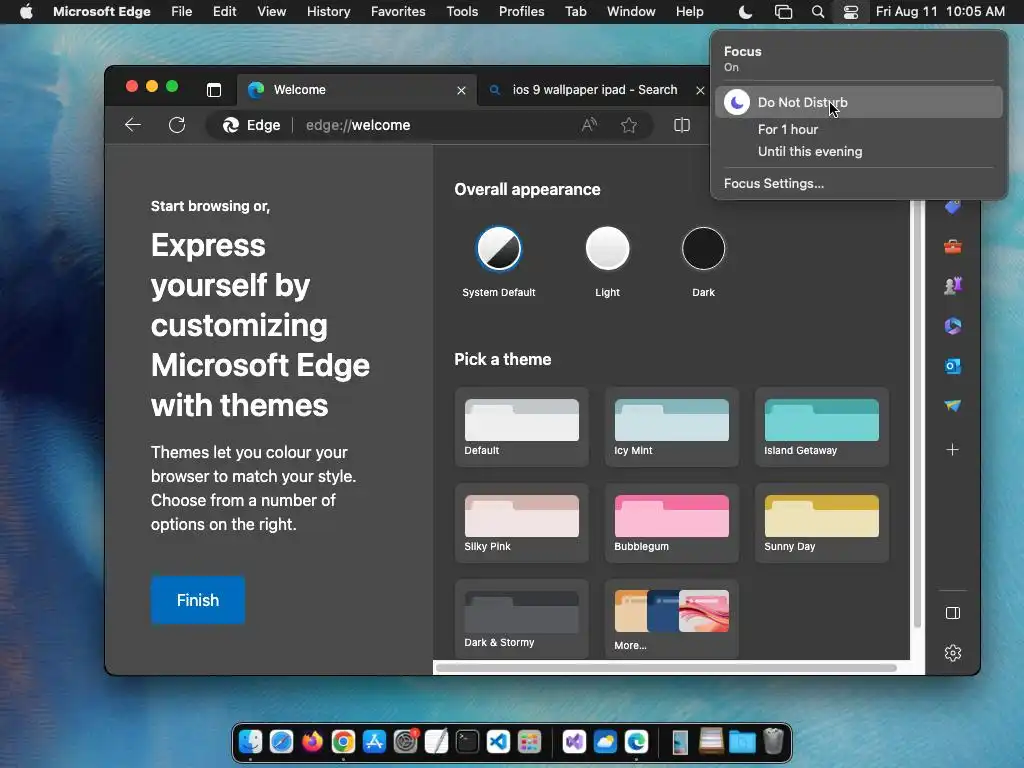Click the browser back arrow
1024x768 pixels.
pos(133,125)
